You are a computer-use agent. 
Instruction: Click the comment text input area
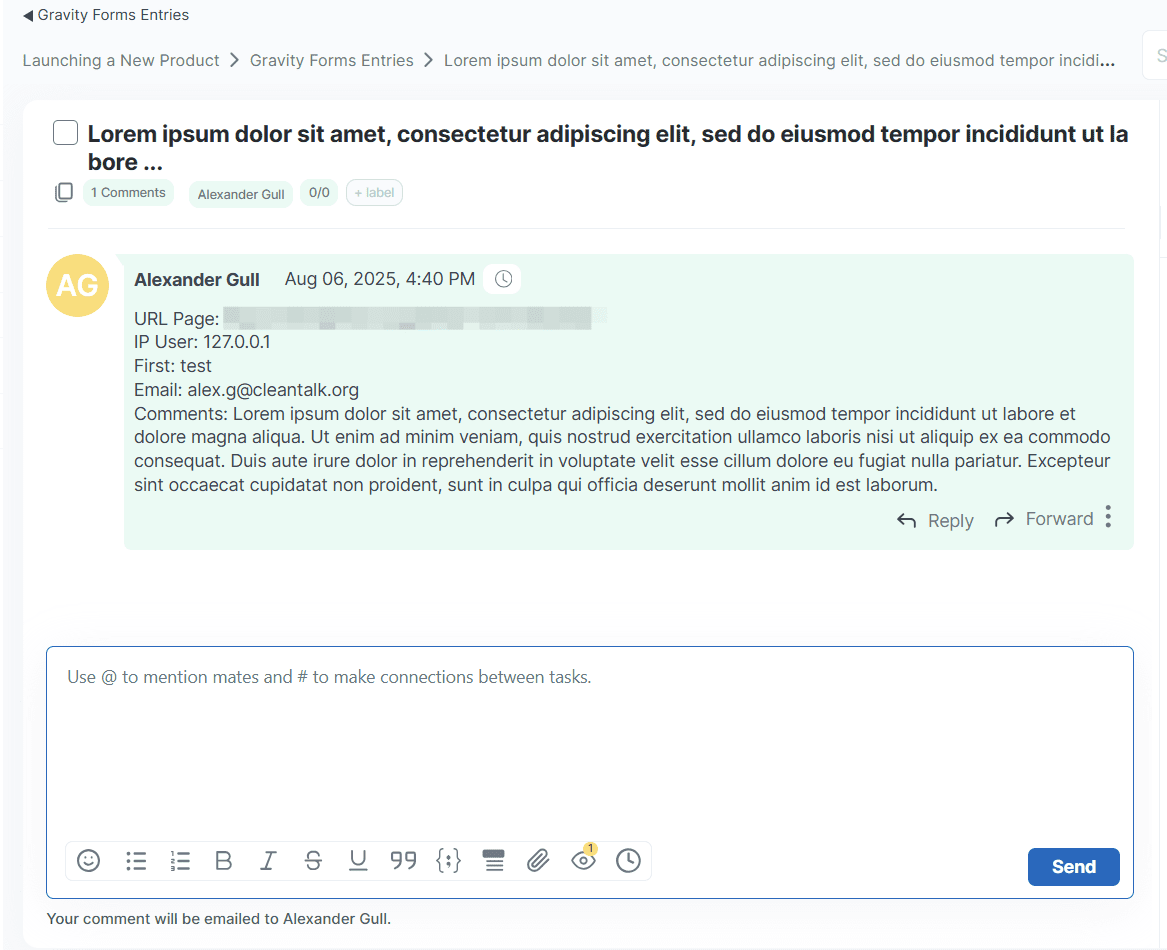click(590, 740)
